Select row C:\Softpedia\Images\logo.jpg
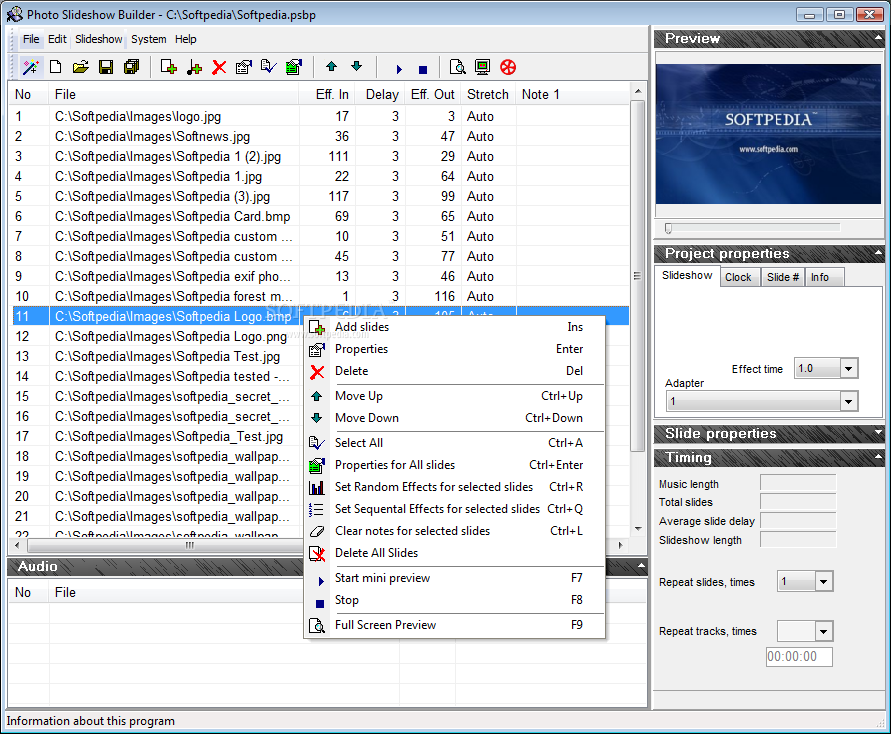Screen dimensions: 891x734 pos(320,116)
